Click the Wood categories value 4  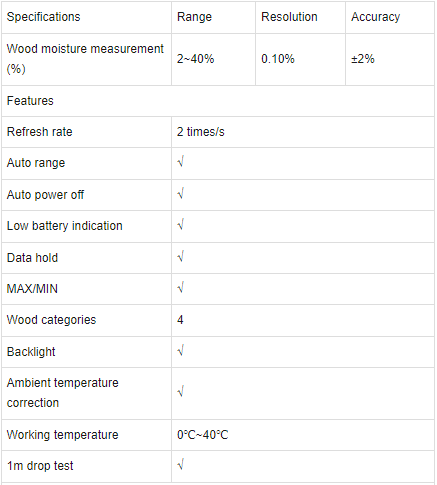180,320
